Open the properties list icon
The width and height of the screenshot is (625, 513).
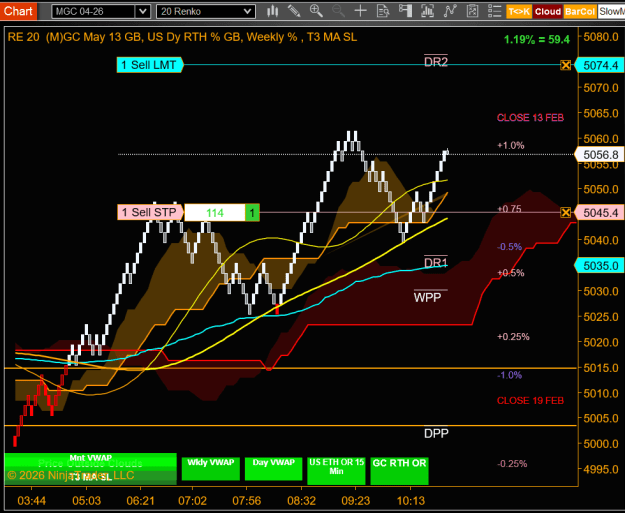point(495,11)
